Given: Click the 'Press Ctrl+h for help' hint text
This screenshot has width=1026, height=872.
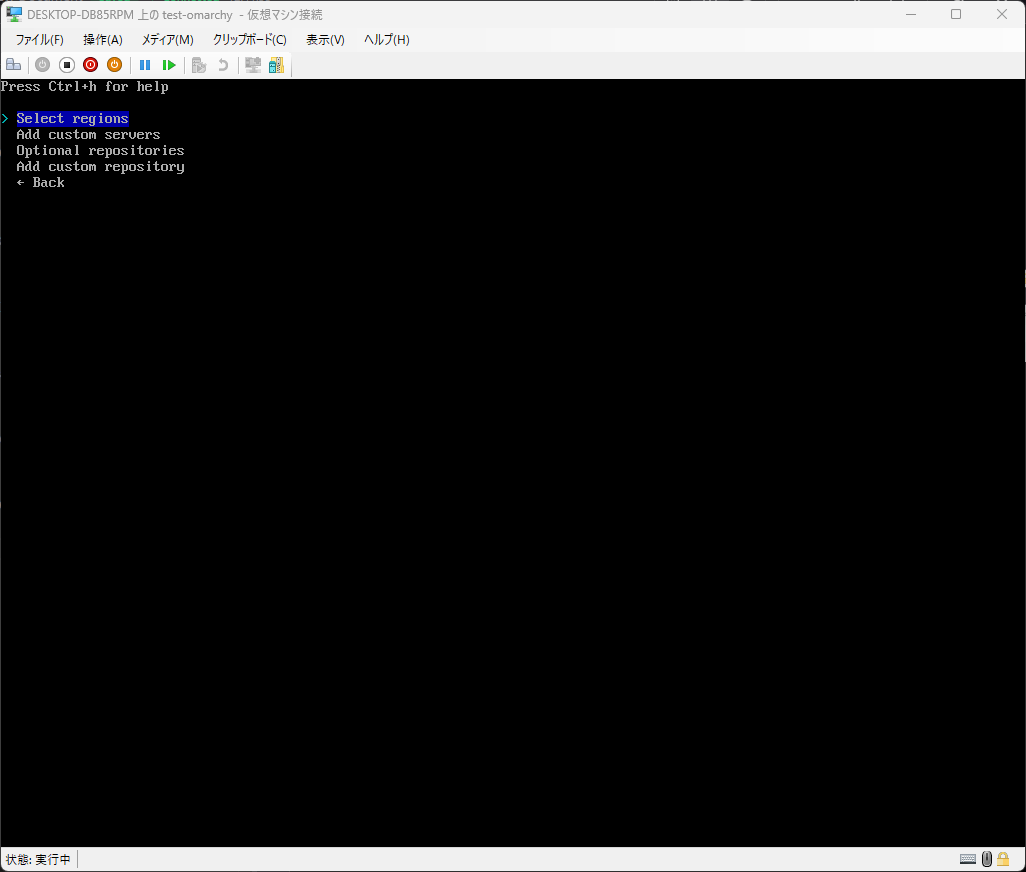Looking at the screenshot, I should 84,86.
